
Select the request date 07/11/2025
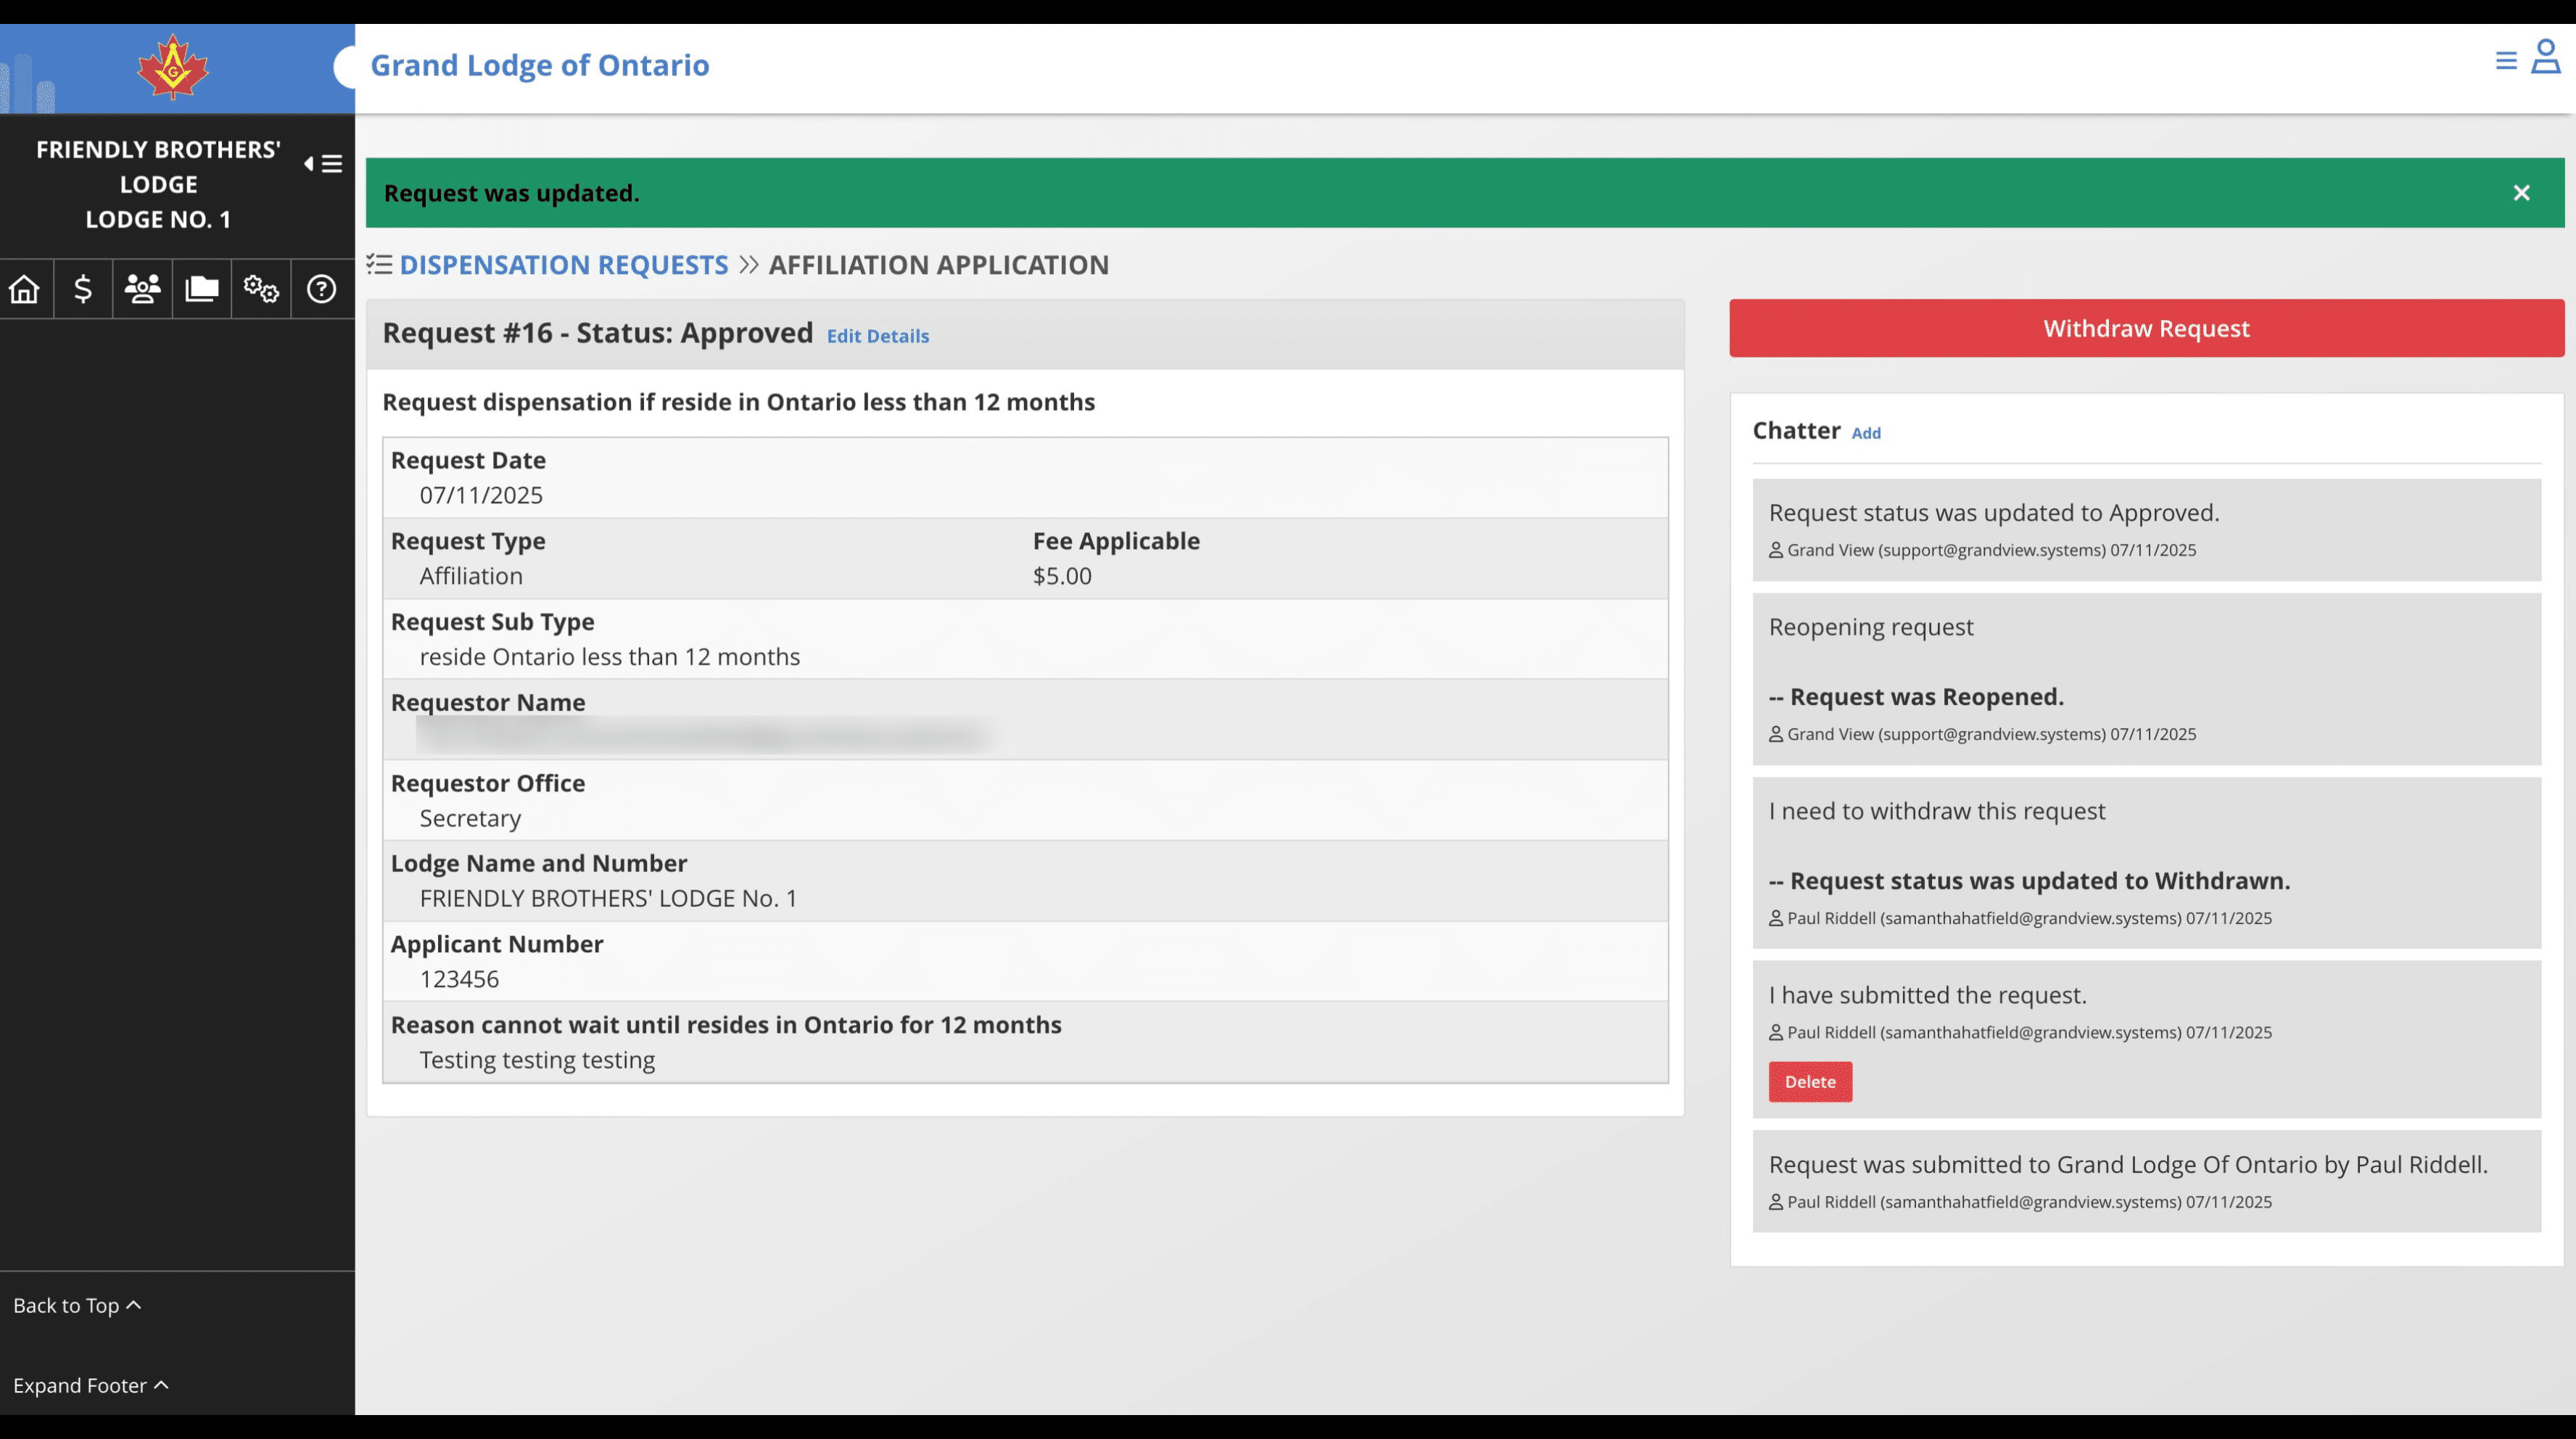481,495
